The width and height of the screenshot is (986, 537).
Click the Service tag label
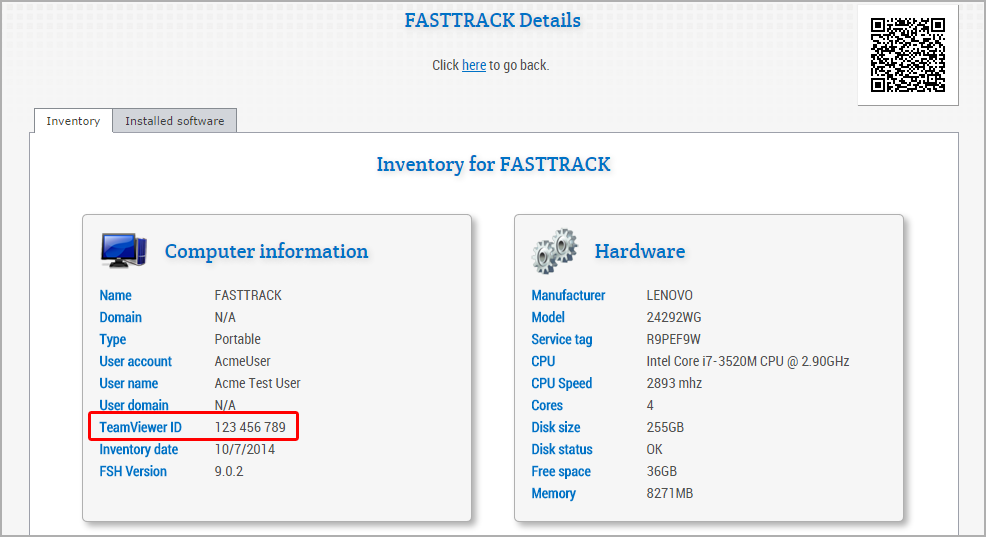(x=562, y=340)
